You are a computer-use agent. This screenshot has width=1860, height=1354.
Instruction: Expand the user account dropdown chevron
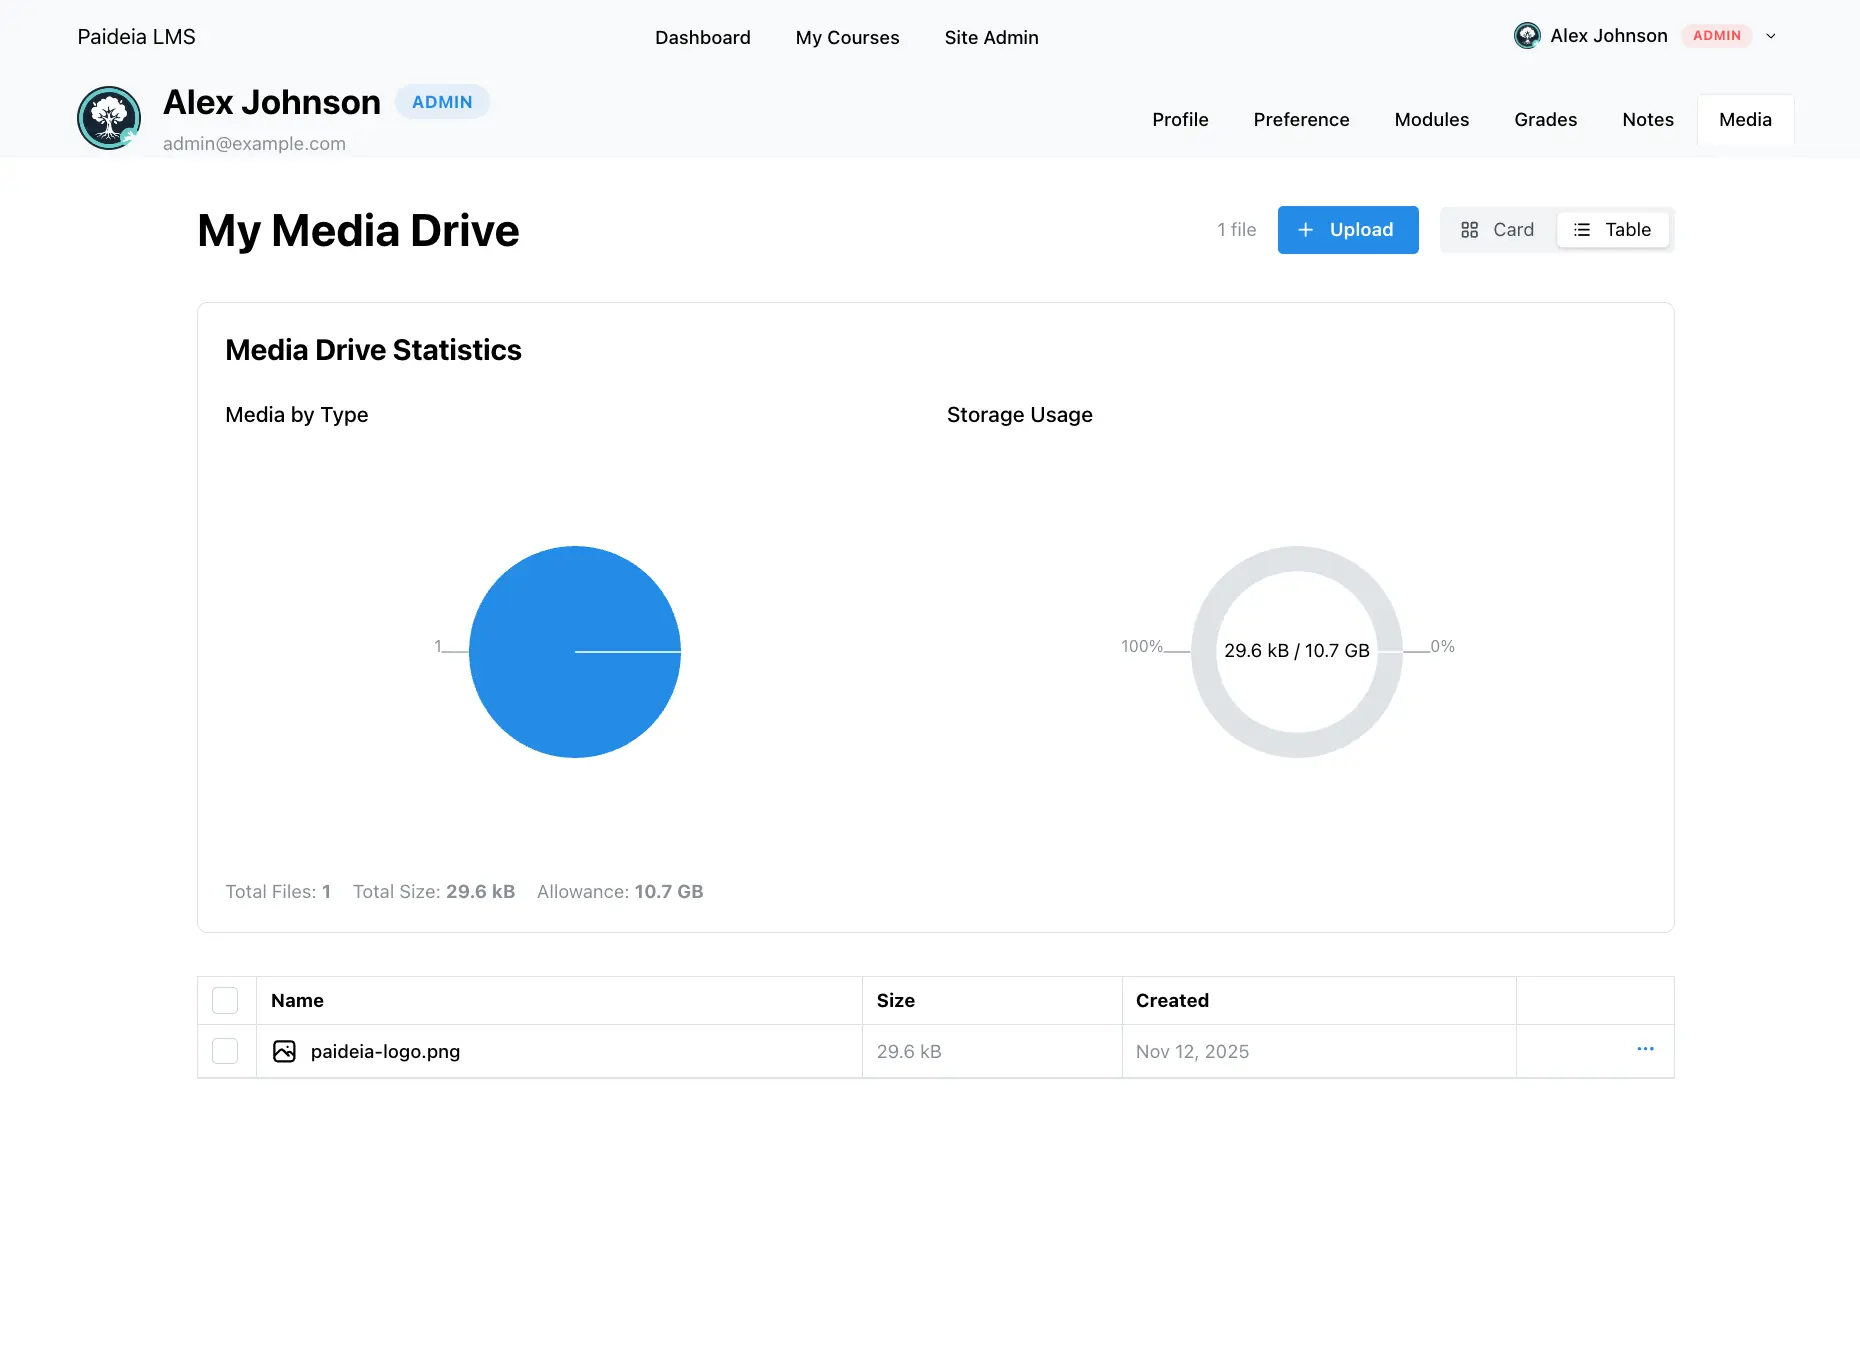1771,36
